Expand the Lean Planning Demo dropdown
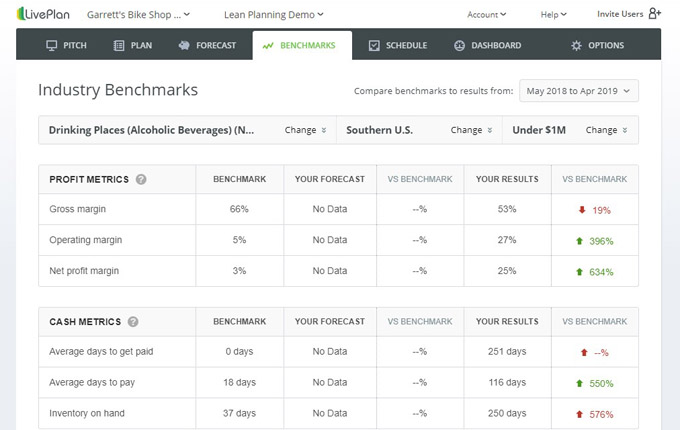Viewport: 680px width, 430px height. [x=274, y=15]
